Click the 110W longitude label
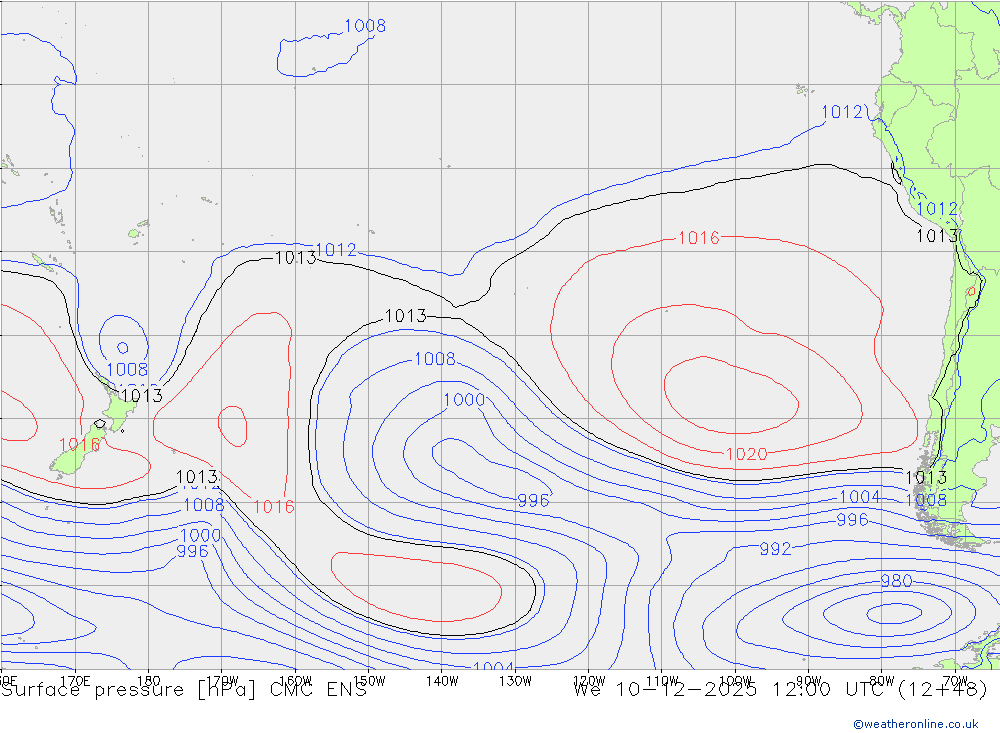Viewport: 1000px width, 733px height. click(x=662, y=681)
